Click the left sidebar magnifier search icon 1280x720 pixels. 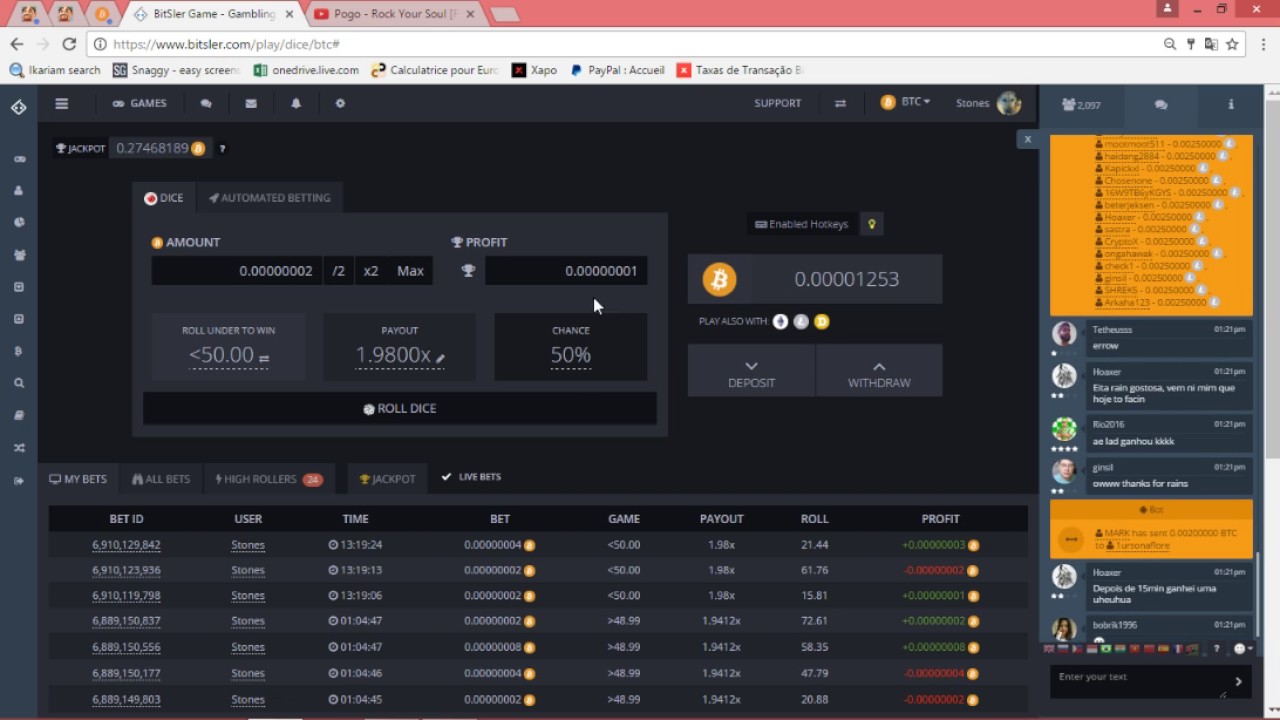19,383
